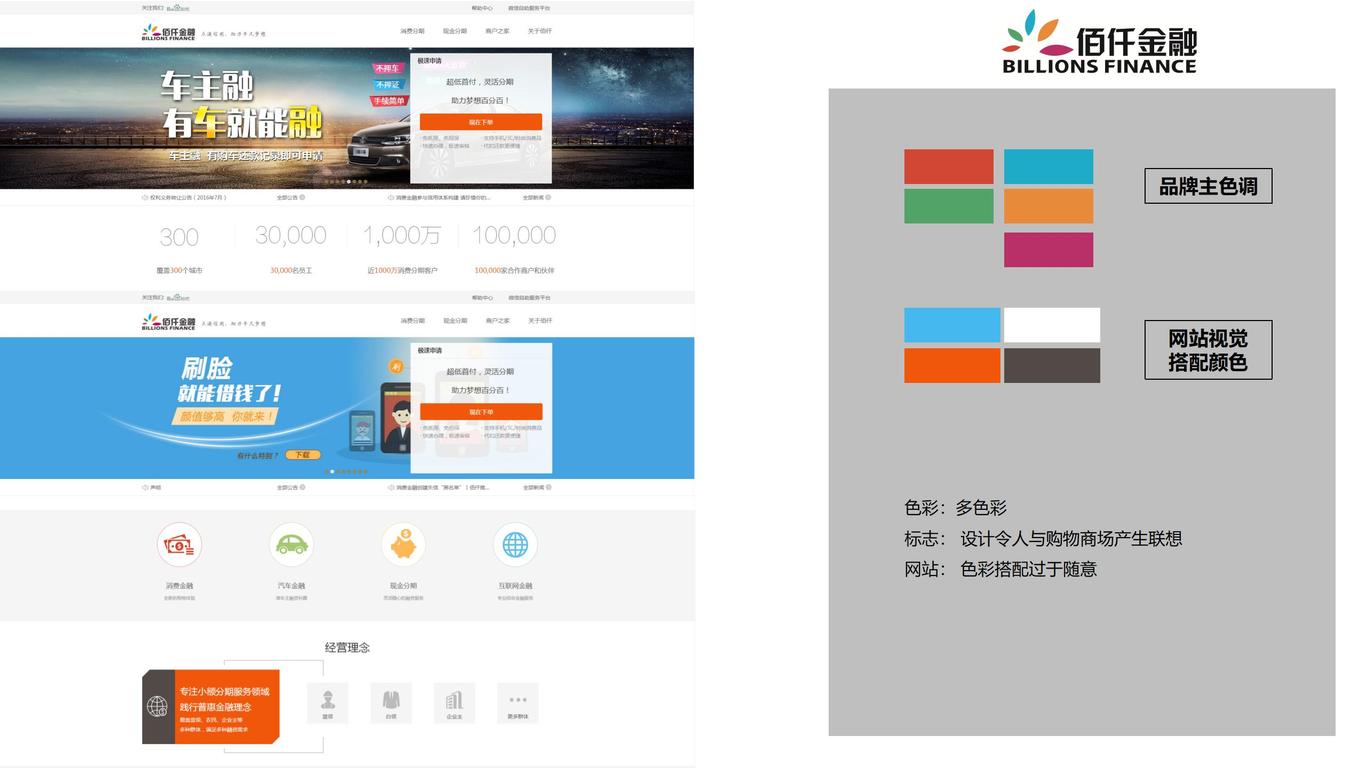
Task: Pick the white website color swatch
Action: pyautogui.click(x=1052, y=325)
